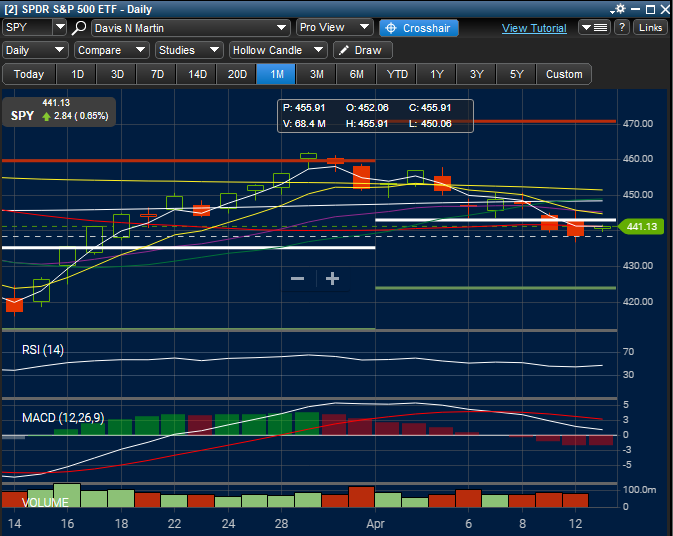Toggle the Crosshair mode

point(419,28)
